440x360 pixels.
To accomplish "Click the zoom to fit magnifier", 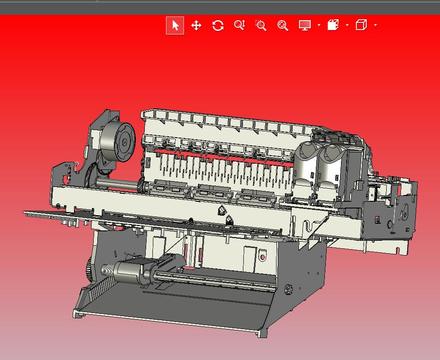I will [x=283, y=25].
